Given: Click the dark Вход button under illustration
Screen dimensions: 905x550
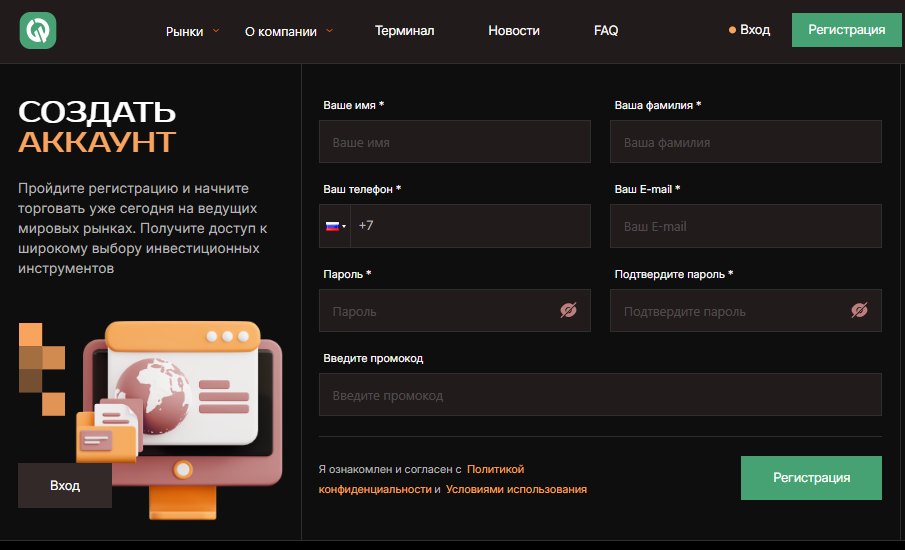Looking at the screenshot, I should pyautogui.click(x=65, y=486).
